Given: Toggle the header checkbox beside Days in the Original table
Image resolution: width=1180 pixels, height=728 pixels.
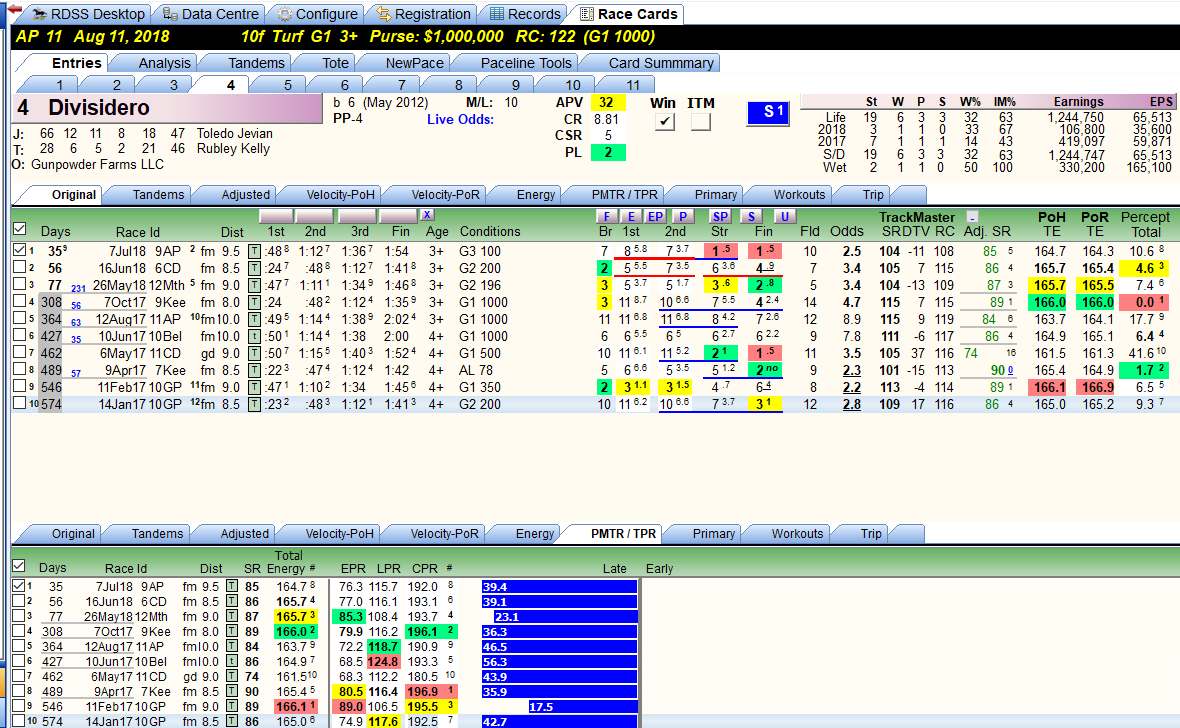Looking at the screenshot, I should pyautogui.click(x=20, y=229).
